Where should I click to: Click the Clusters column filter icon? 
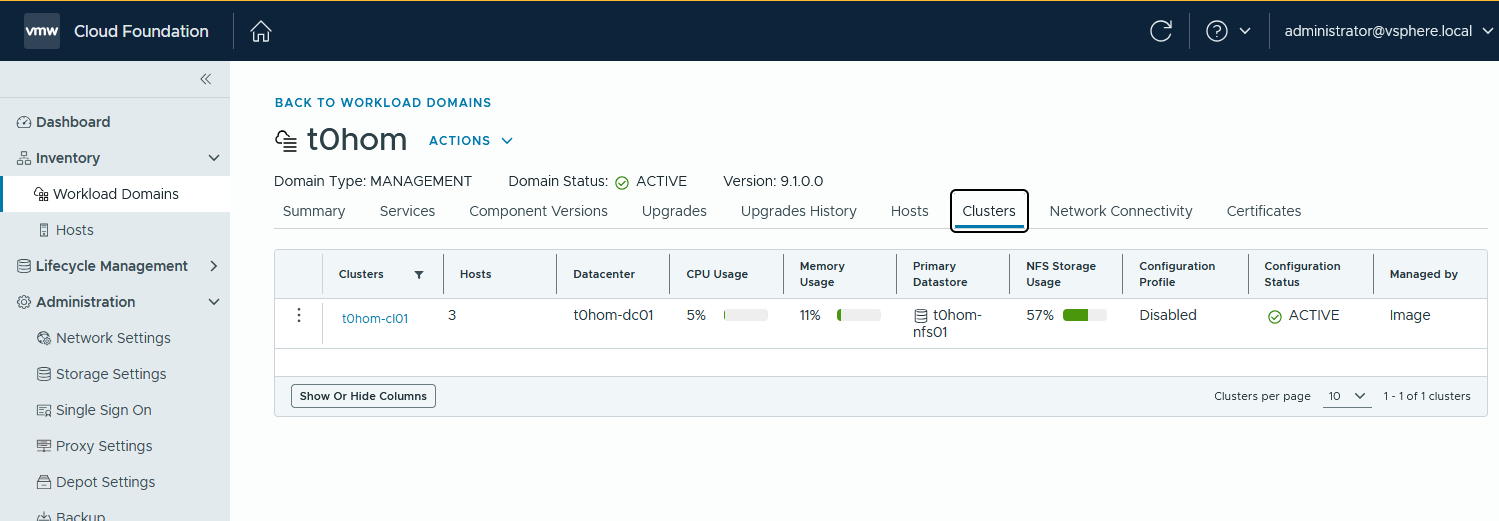click(419, 274)
